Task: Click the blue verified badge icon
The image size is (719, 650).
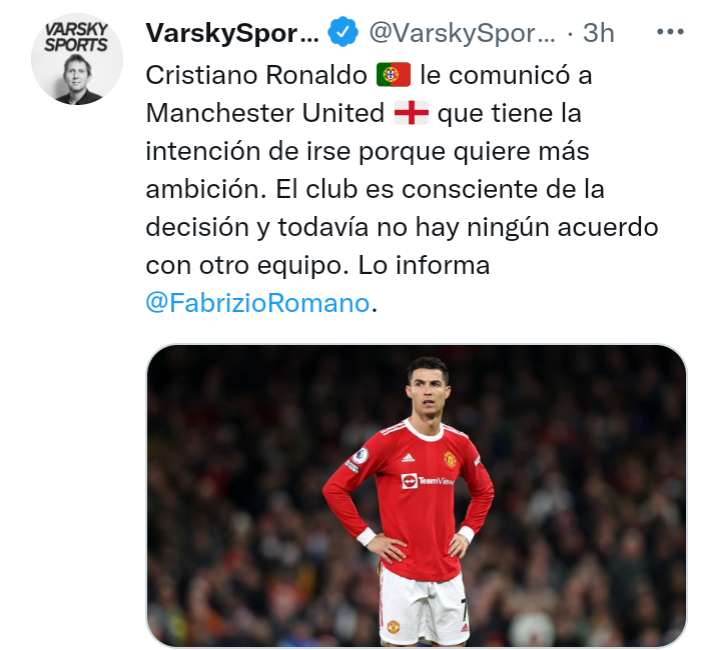Action: pos(343,32)
